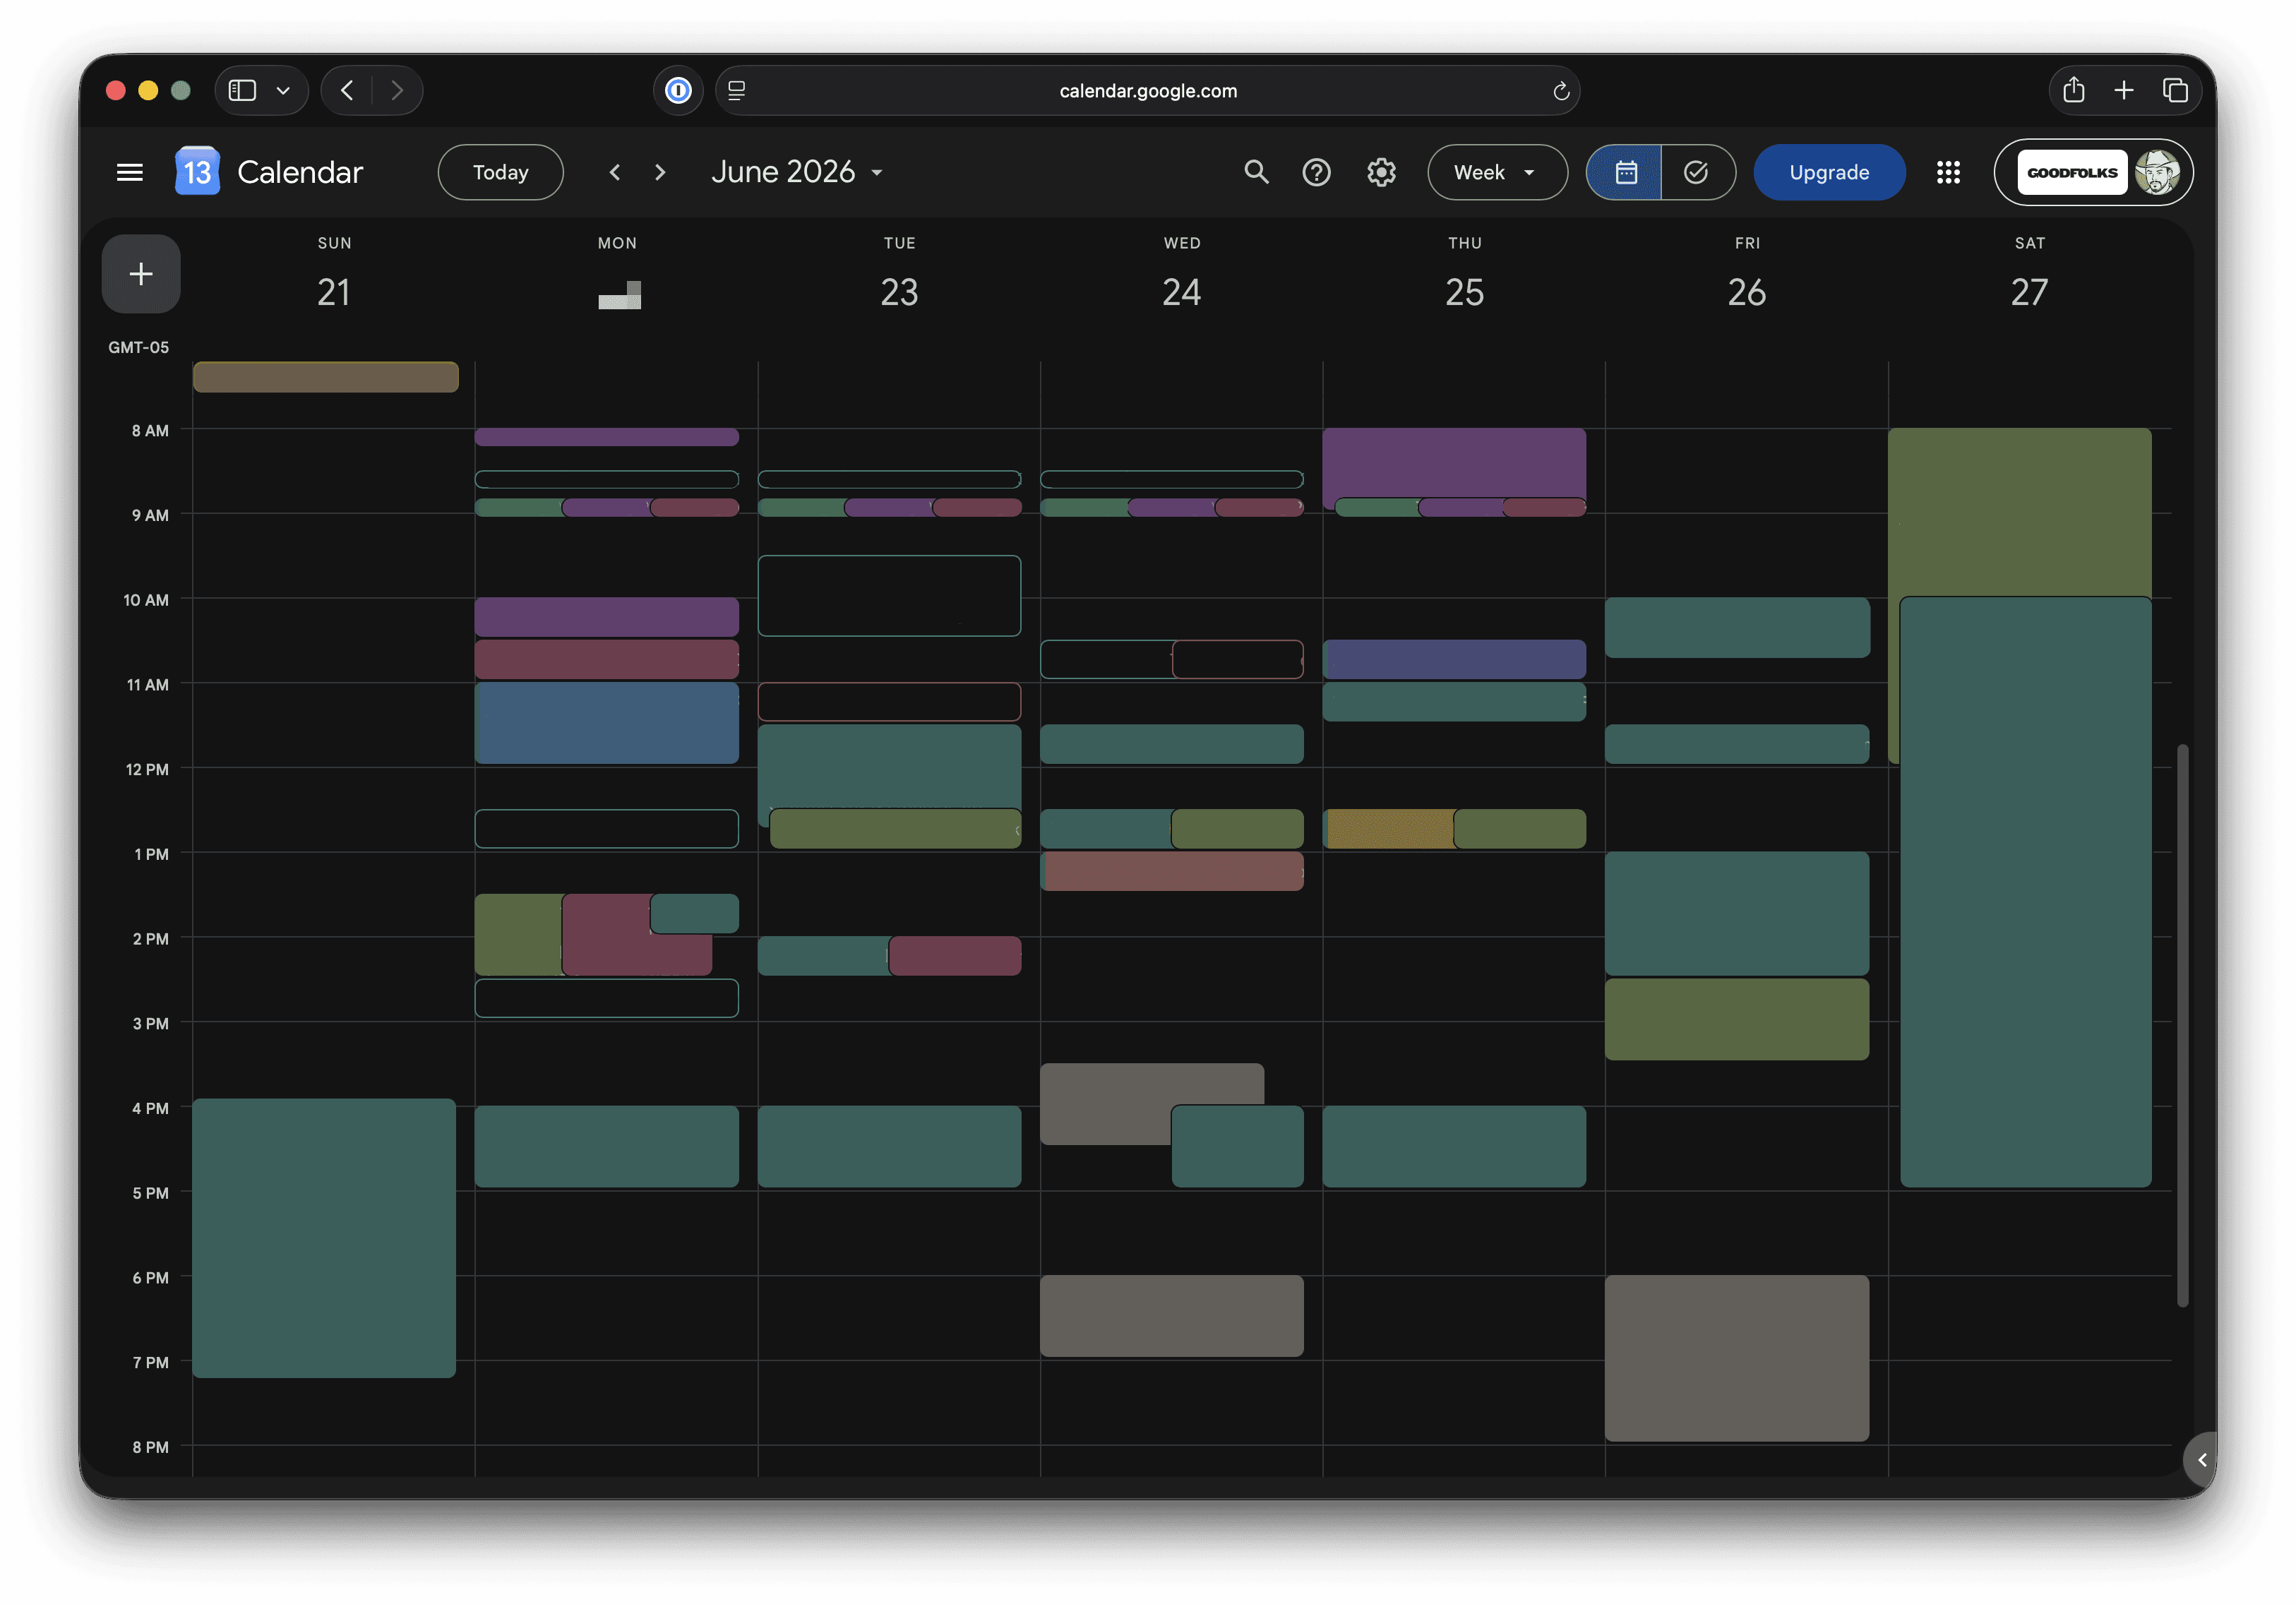Click the create event plus button
The height and width of the screenshot is (1604, 2296).
tap(141, 274)
